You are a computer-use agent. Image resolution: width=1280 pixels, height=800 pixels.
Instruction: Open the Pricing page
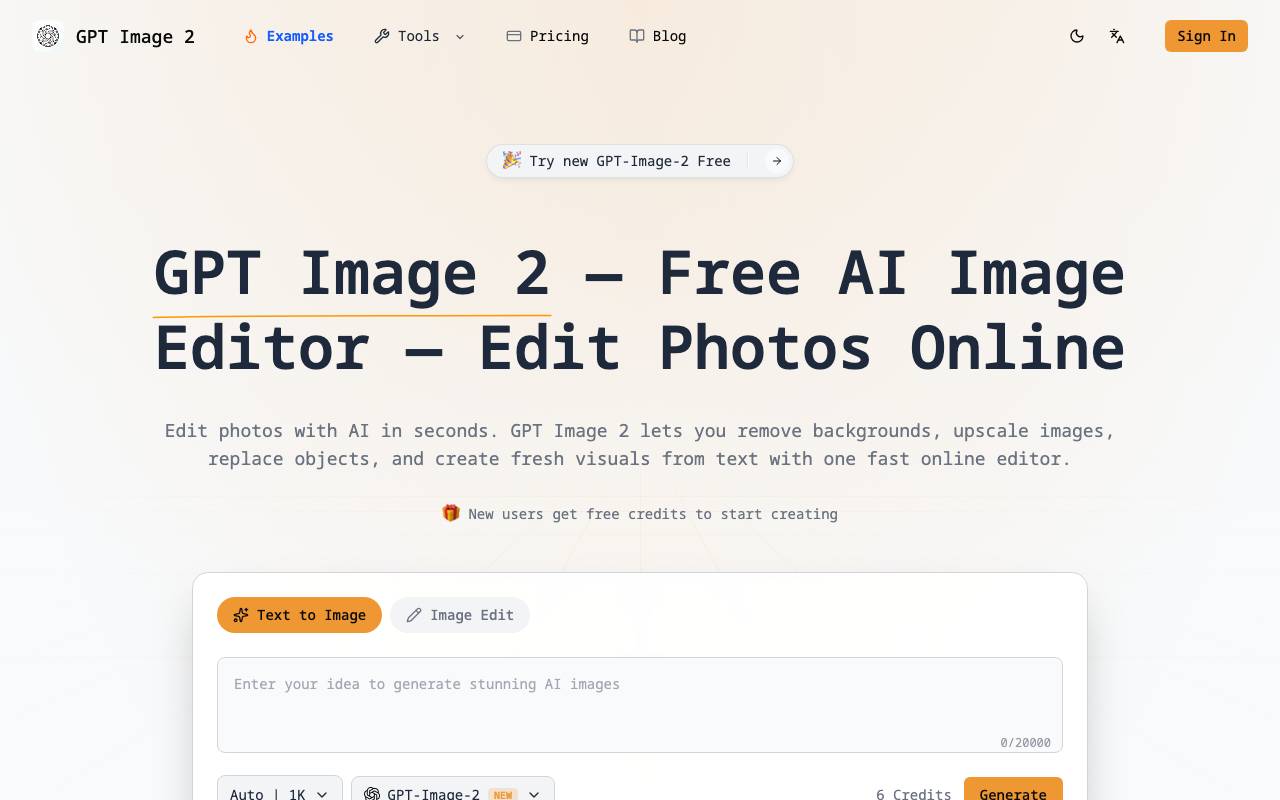coord(548,36)
